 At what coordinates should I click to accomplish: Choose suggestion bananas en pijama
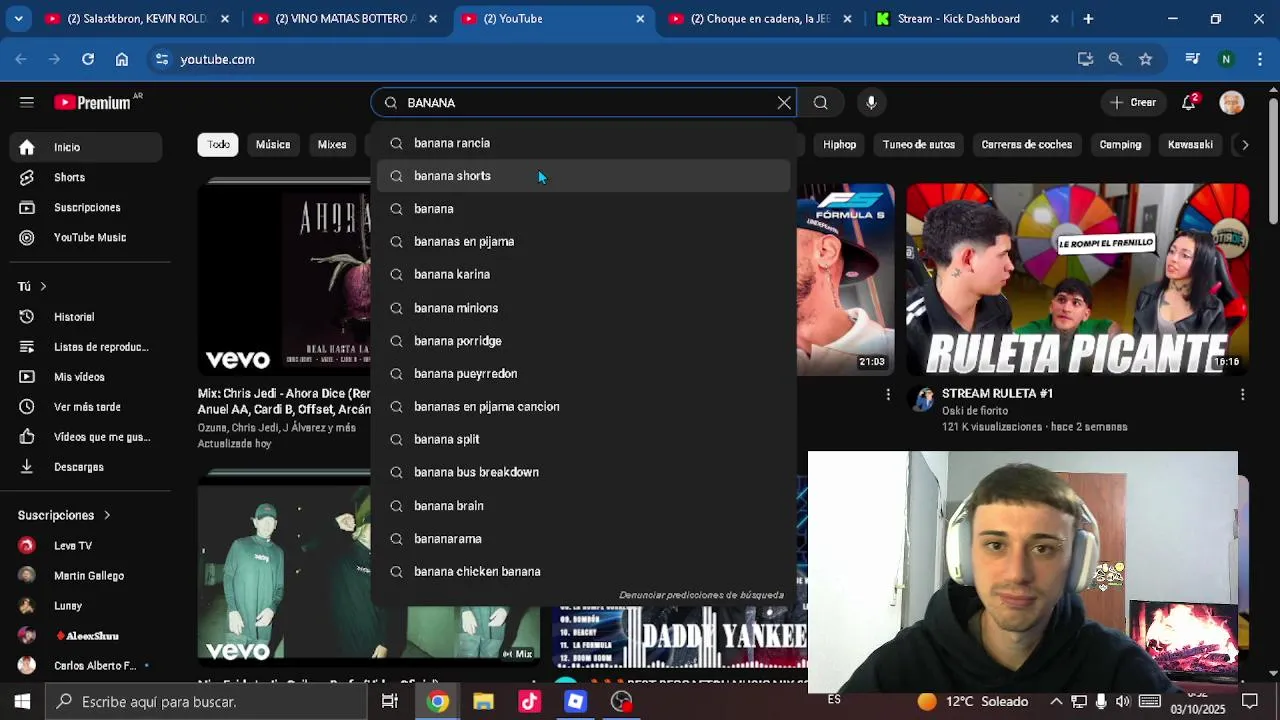coord(583,242)
